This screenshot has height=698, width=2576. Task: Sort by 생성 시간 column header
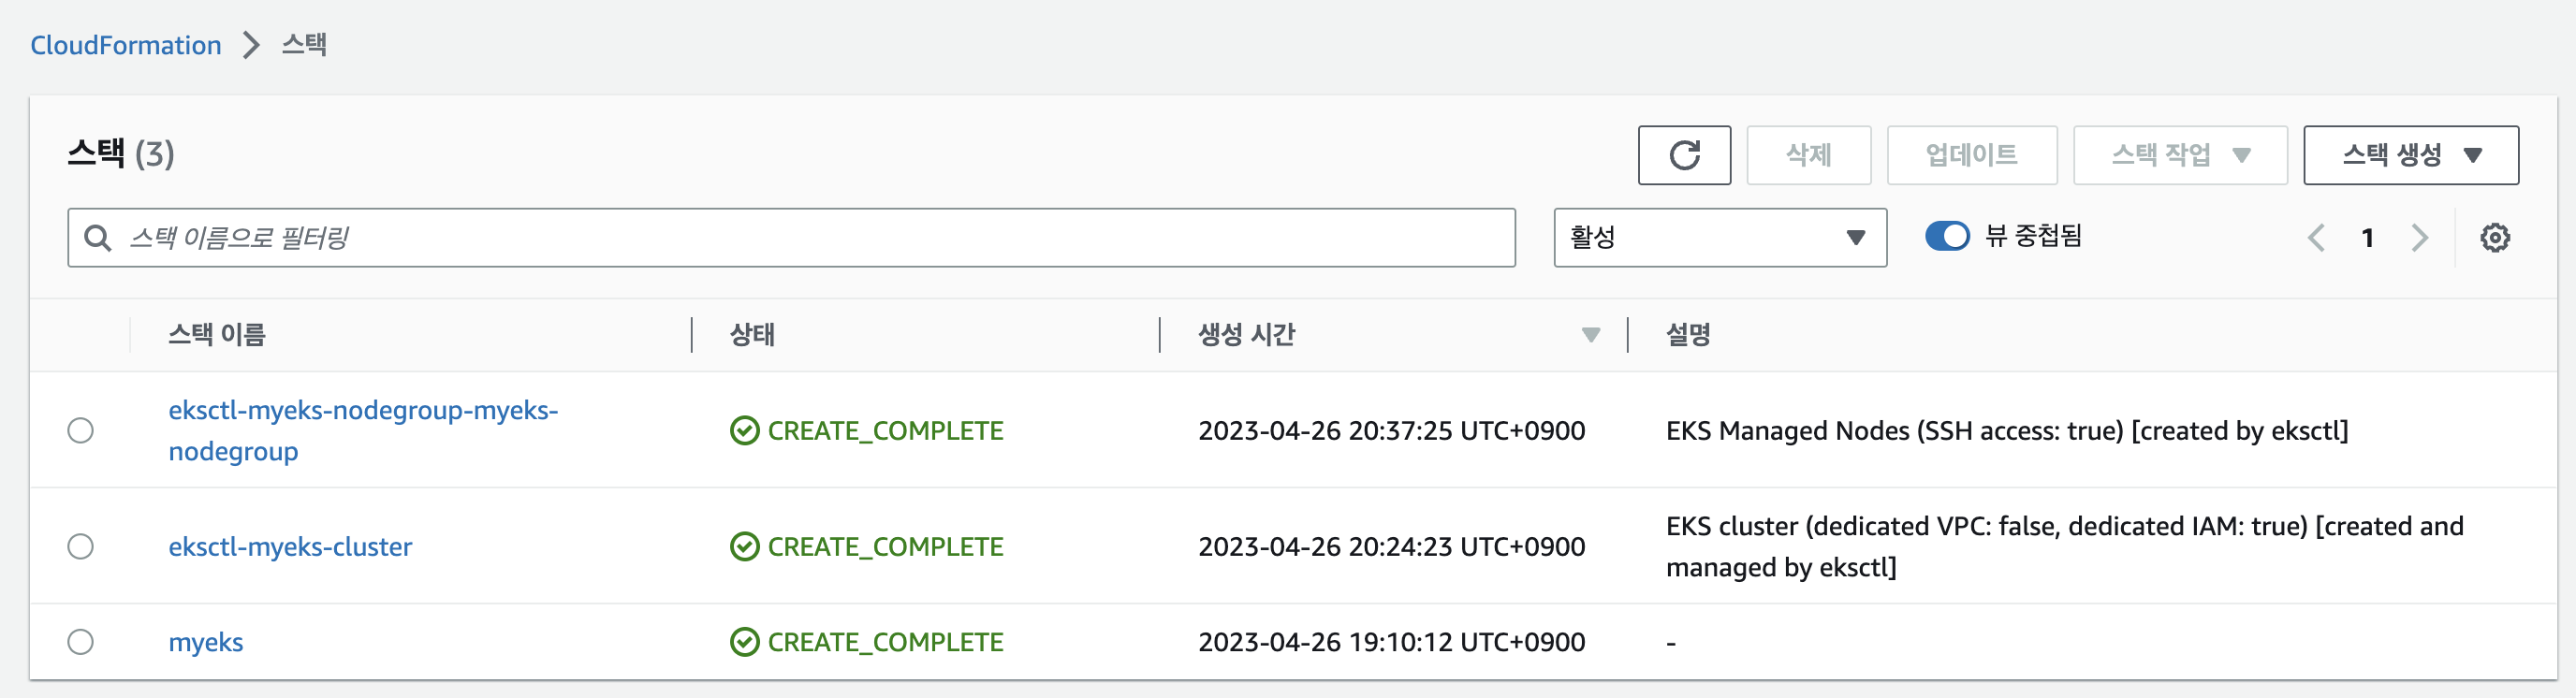[1246, 335]
